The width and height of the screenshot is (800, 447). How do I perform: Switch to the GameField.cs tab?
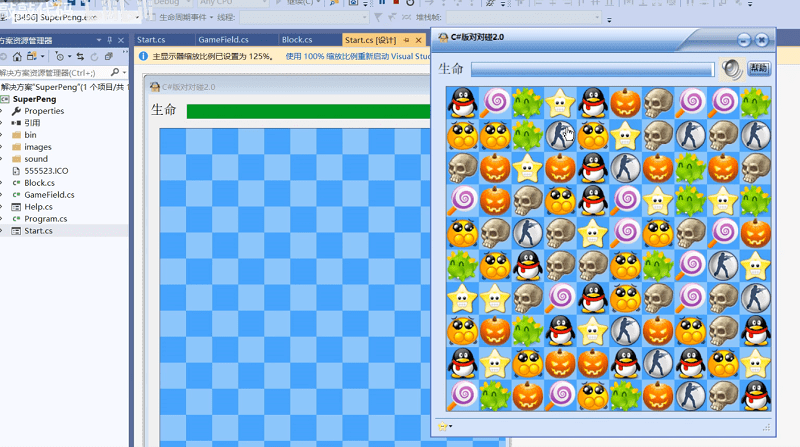click(x=223, y=39)
